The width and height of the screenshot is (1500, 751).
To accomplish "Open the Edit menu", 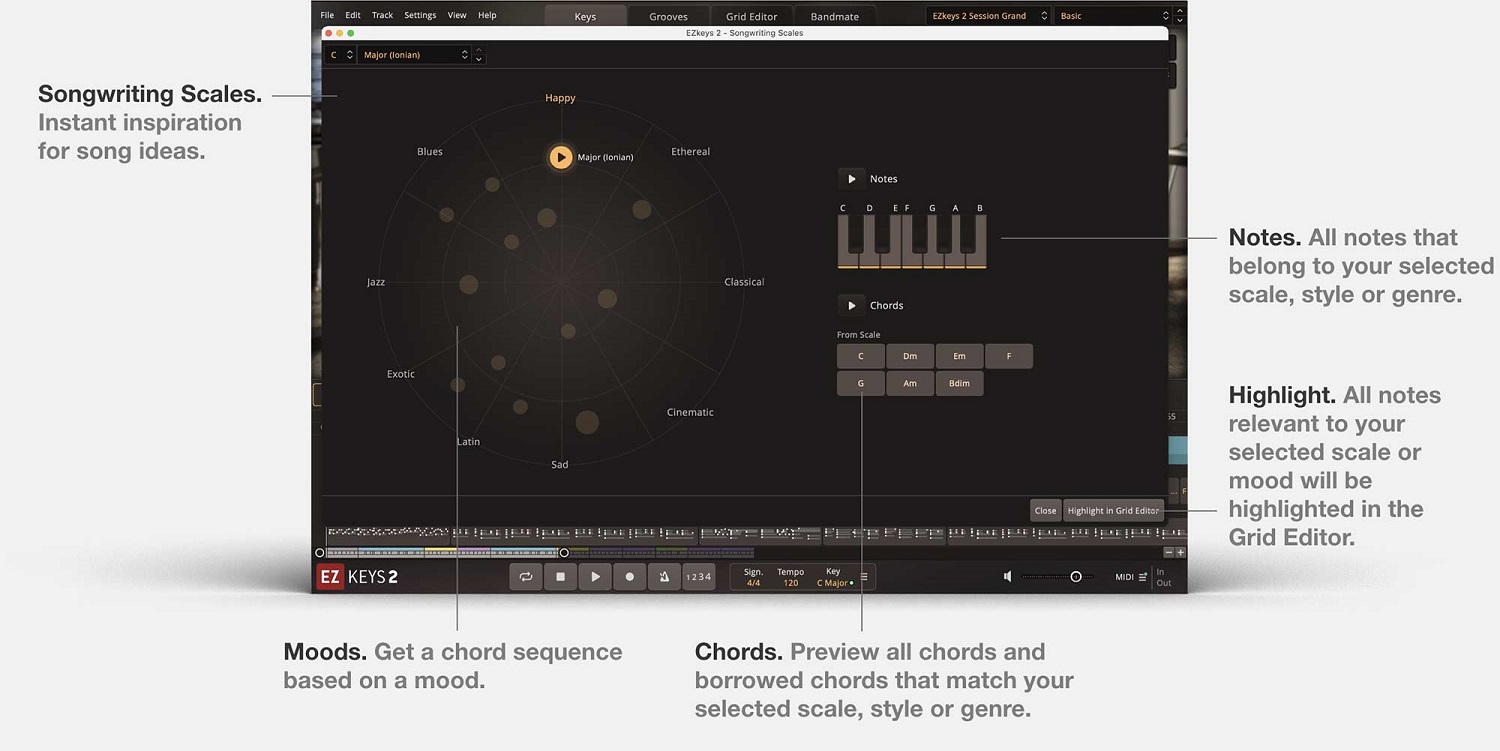I will [353, 15].
